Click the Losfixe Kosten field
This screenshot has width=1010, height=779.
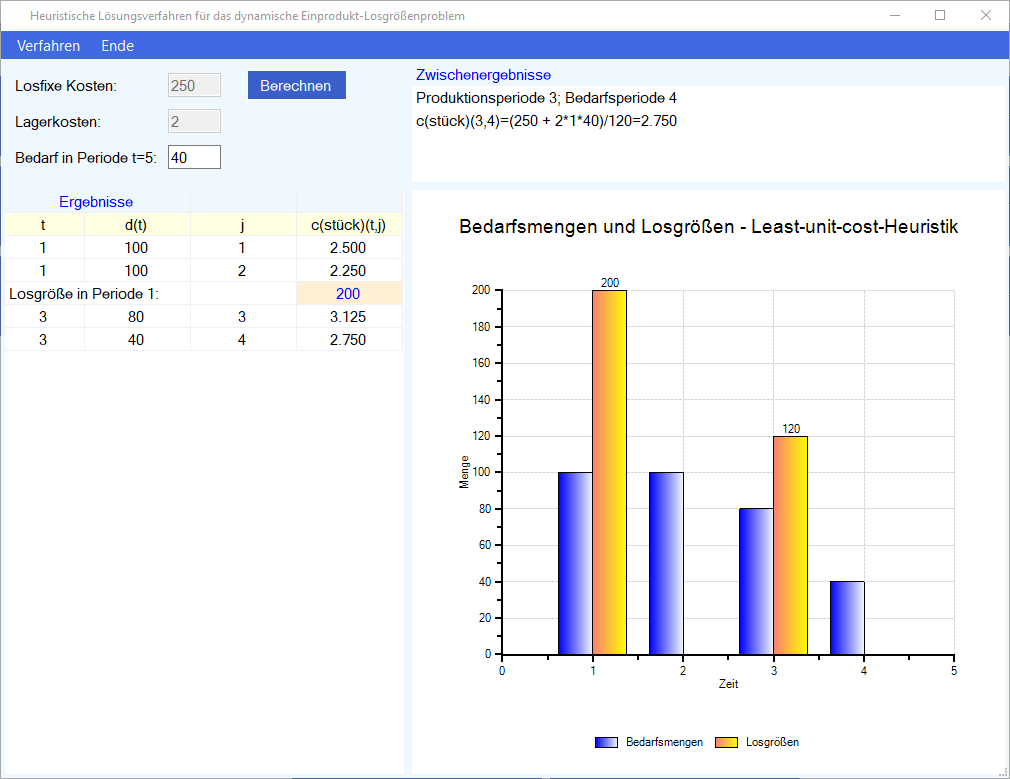coord(194,86)
